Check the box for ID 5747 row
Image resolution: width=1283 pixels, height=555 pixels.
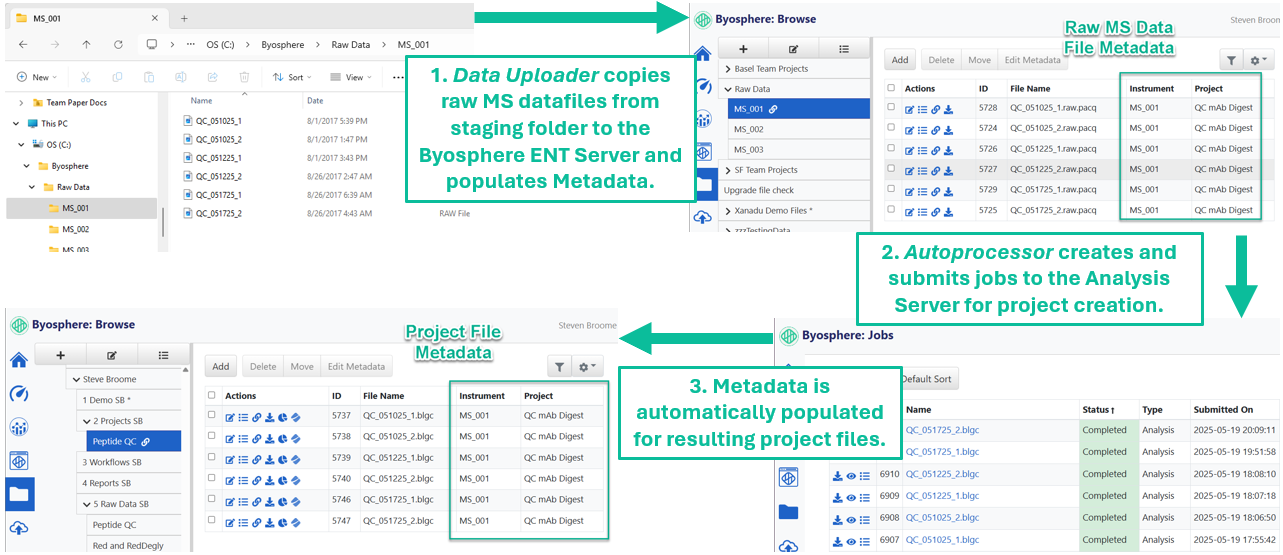(211, 520)
